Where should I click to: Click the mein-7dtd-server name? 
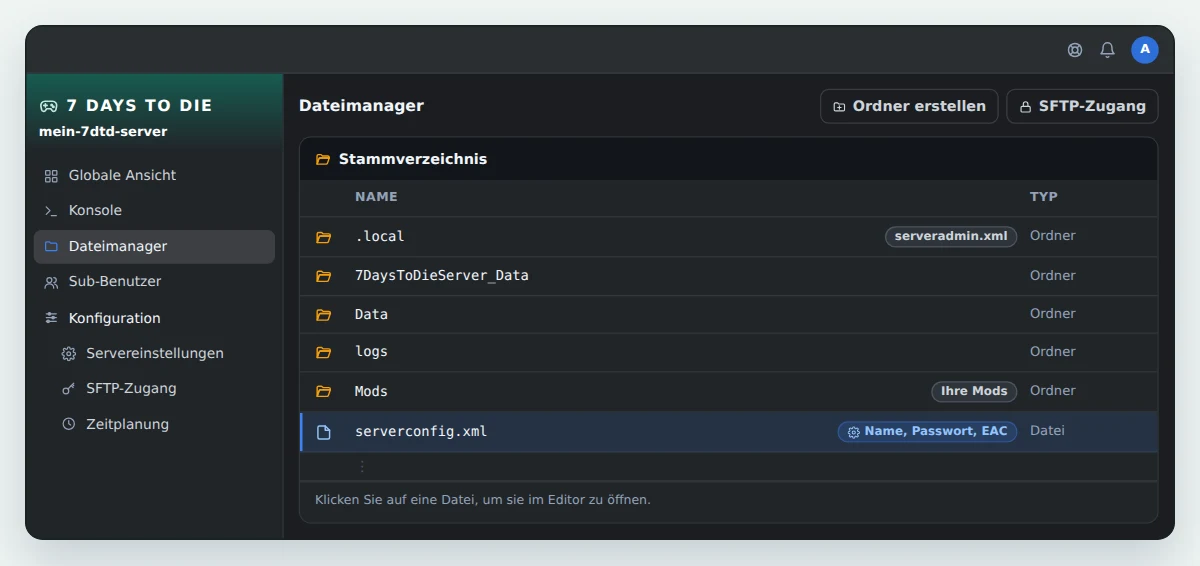(103, 131)
